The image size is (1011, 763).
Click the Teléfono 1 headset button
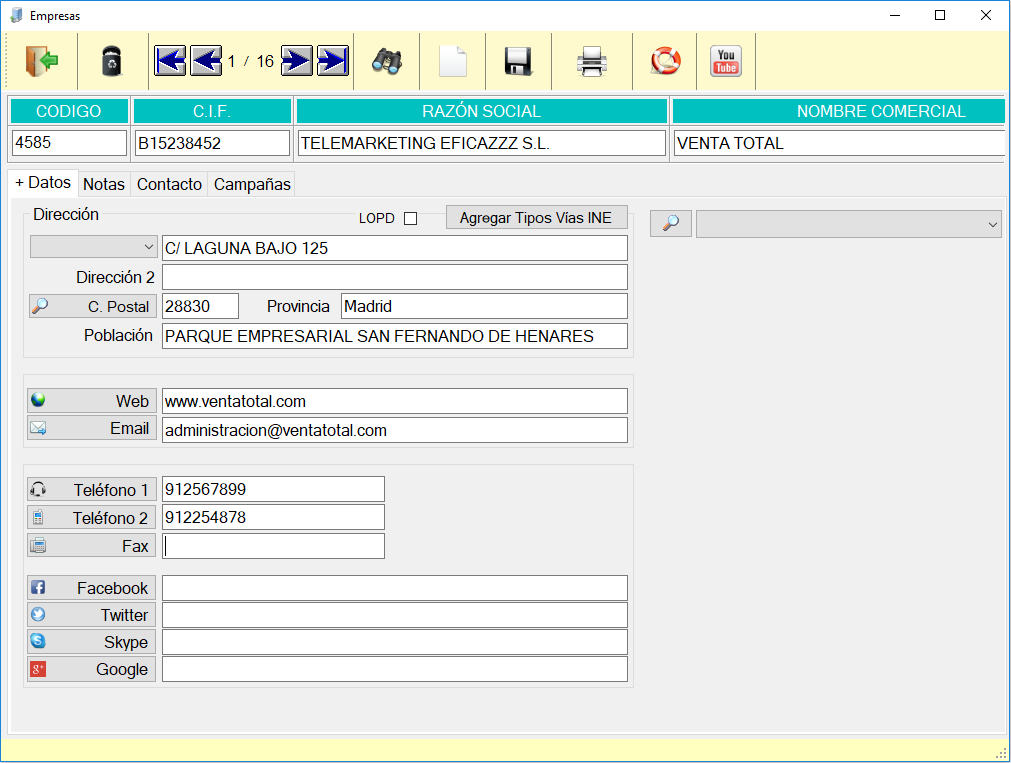(92, 490)
